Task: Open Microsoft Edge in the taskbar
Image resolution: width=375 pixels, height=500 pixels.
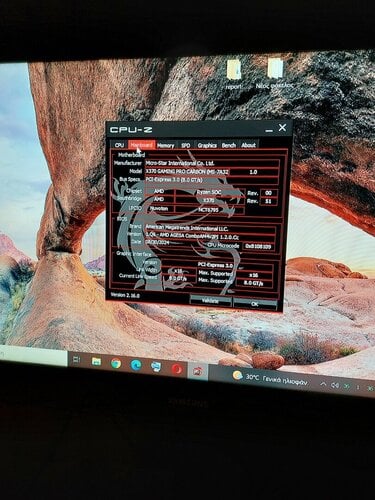Action: pyautogui.click(x=136, y=365)
